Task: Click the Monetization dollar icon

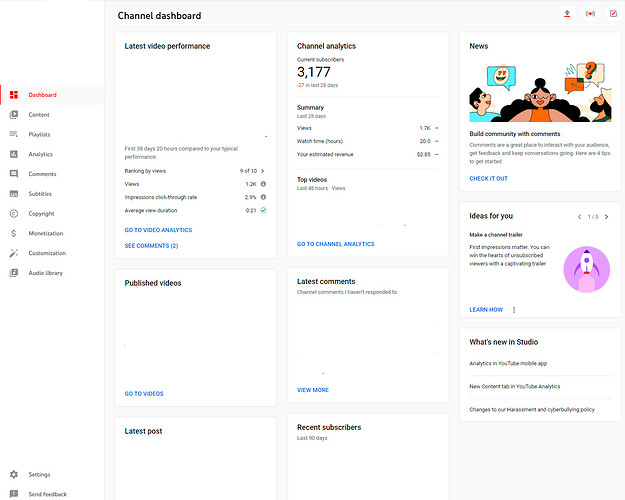Action: (14, 233)
